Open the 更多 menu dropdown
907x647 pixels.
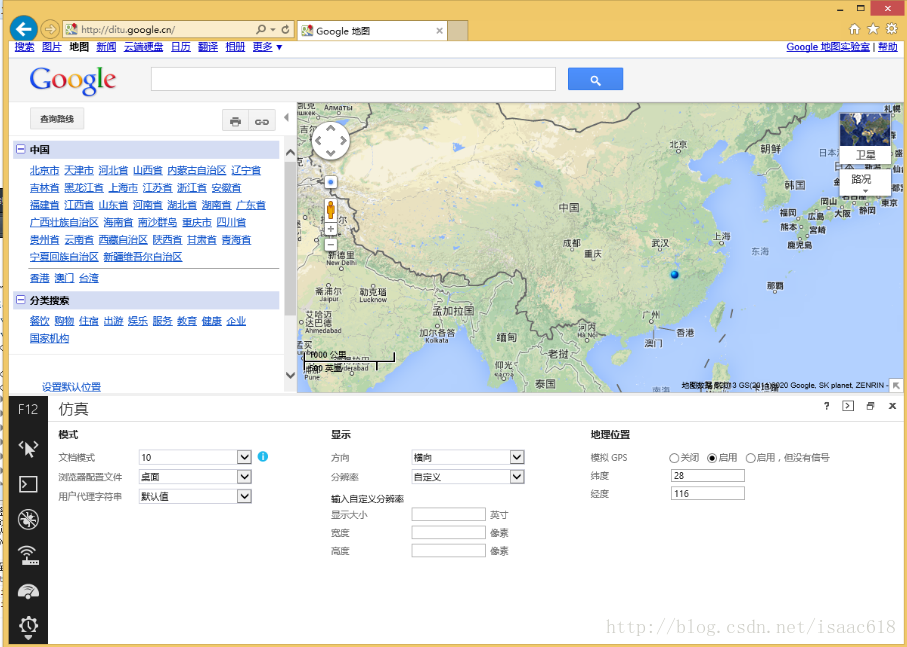point(267,47)
